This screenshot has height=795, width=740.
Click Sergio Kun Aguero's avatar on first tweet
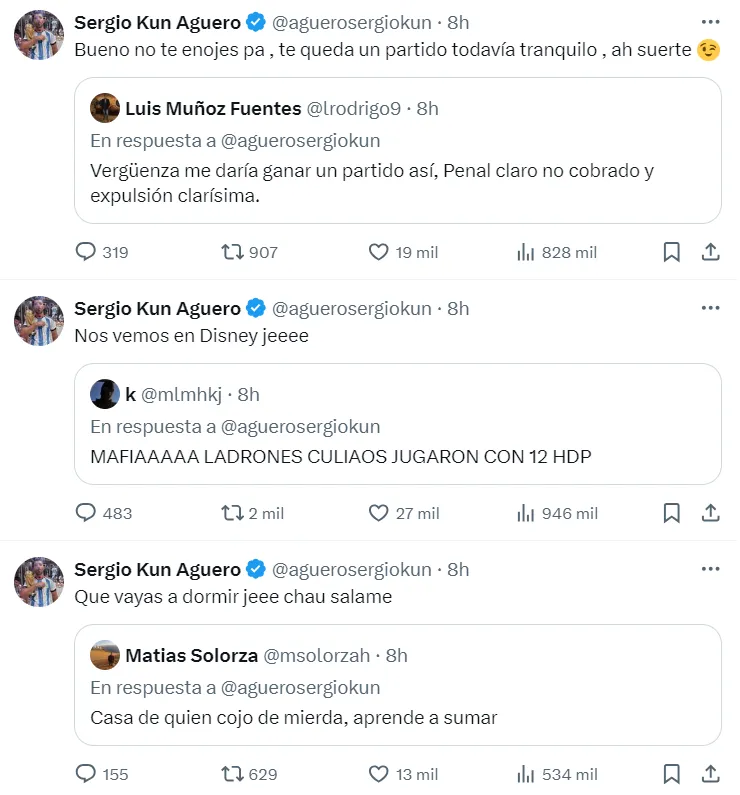click(39, 33)
